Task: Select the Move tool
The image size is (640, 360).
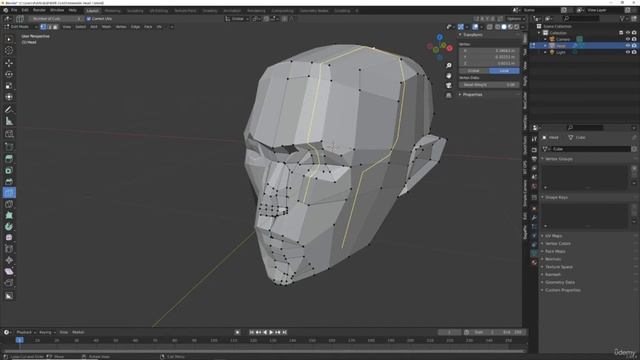Action: [9, 63]
